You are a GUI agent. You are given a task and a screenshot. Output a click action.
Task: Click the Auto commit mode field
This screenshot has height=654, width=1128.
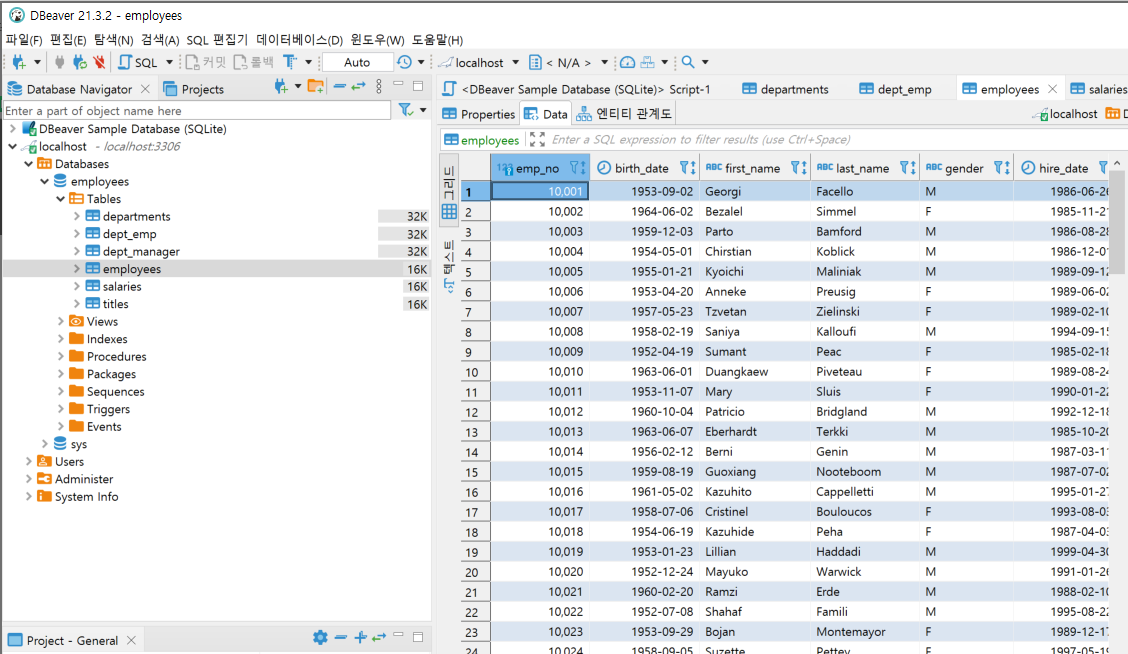357,63
